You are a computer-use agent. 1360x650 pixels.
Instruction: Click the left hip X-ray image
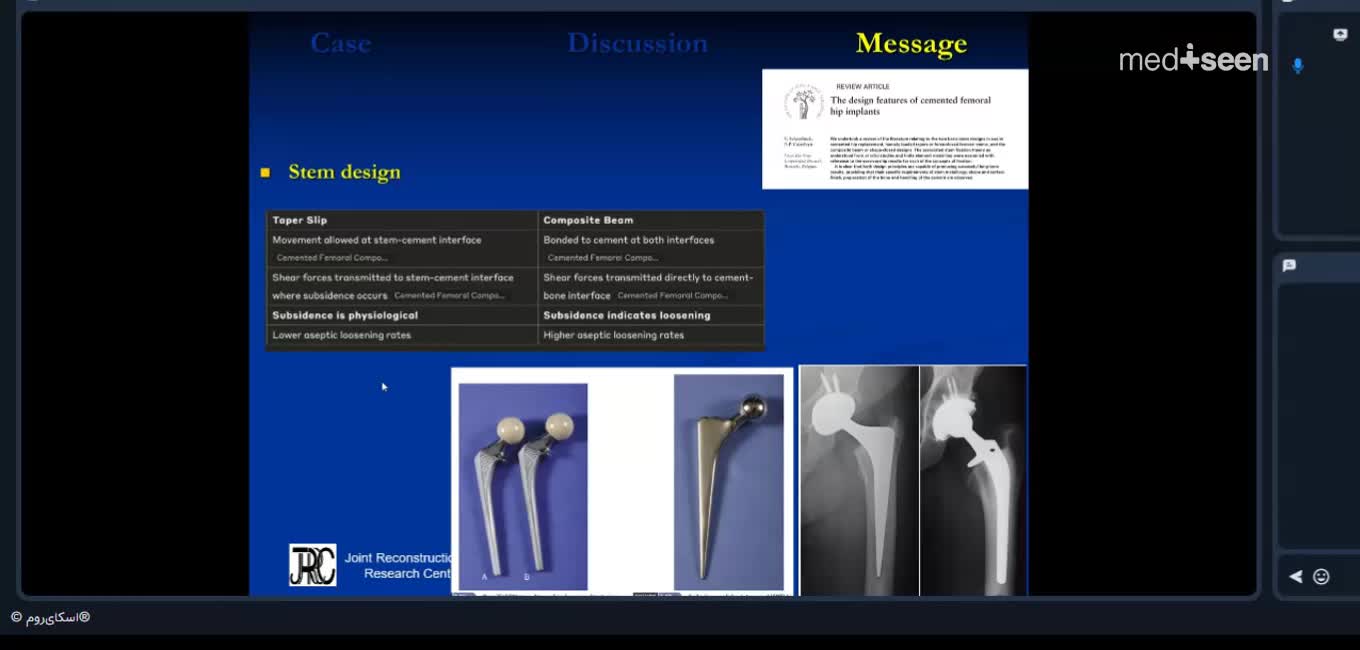tap(859, 481)
